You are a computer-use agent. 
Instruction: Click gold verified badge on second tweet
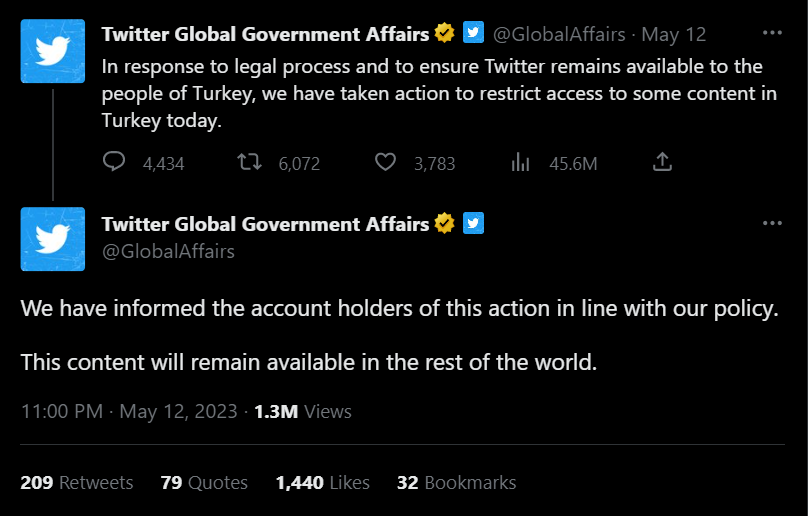445,223
